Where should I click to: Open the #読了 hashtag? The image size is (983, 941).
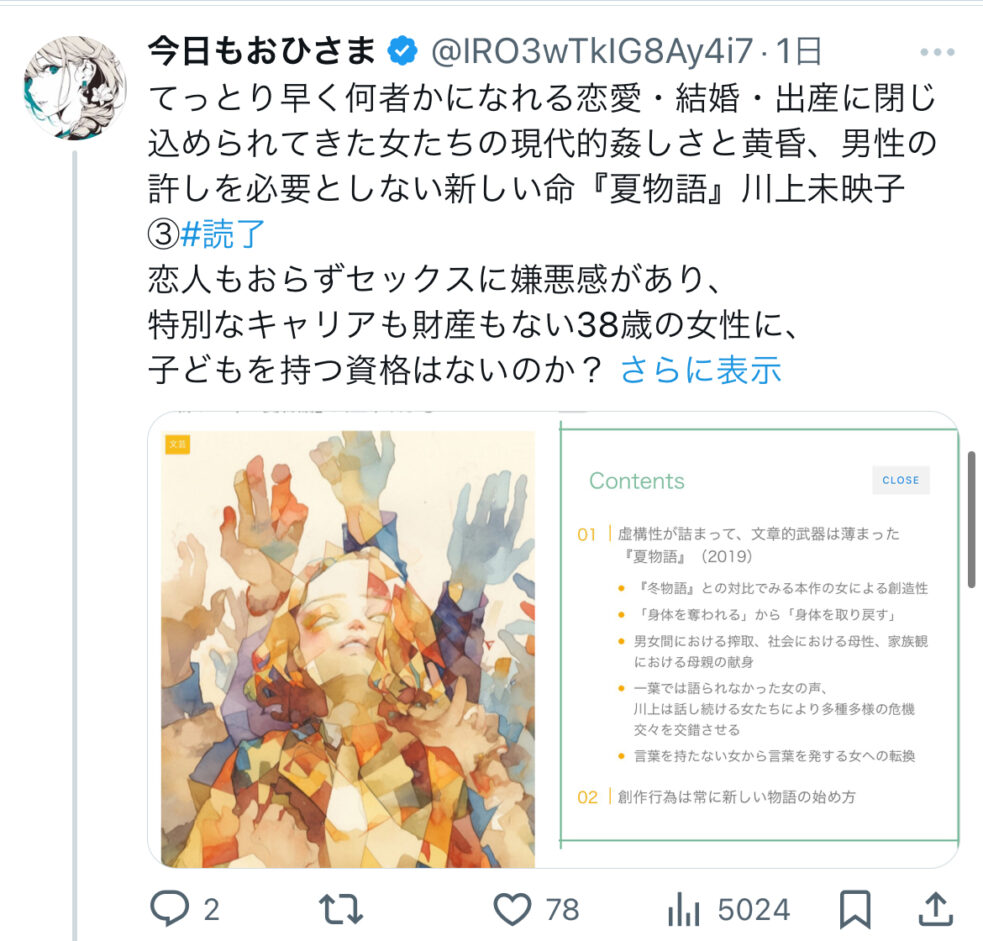(x=223, y=234)
